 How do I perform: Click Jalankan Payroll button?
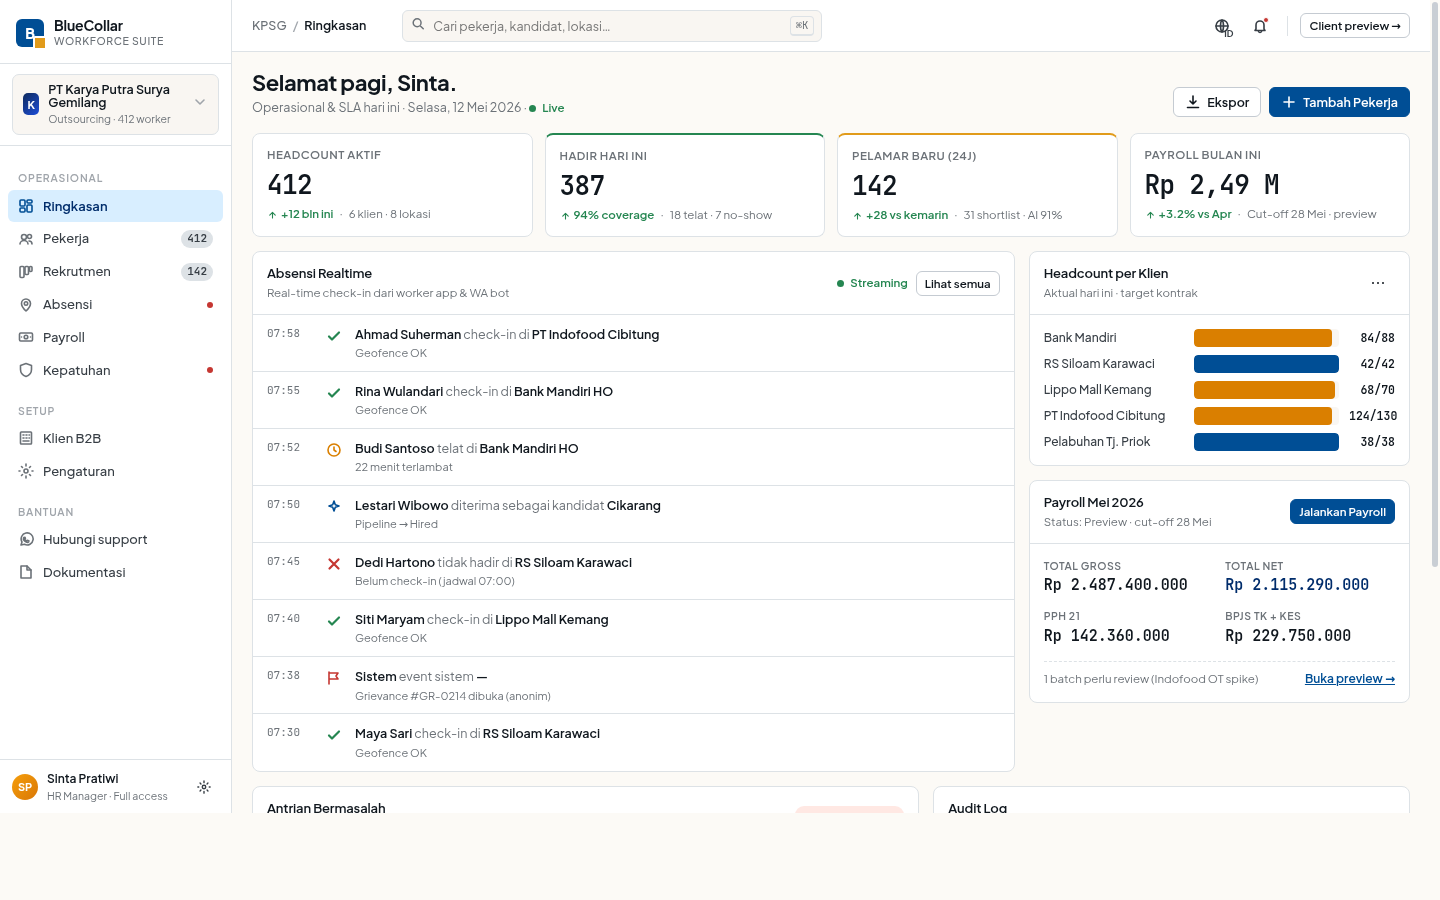[x=1342, y=512]
